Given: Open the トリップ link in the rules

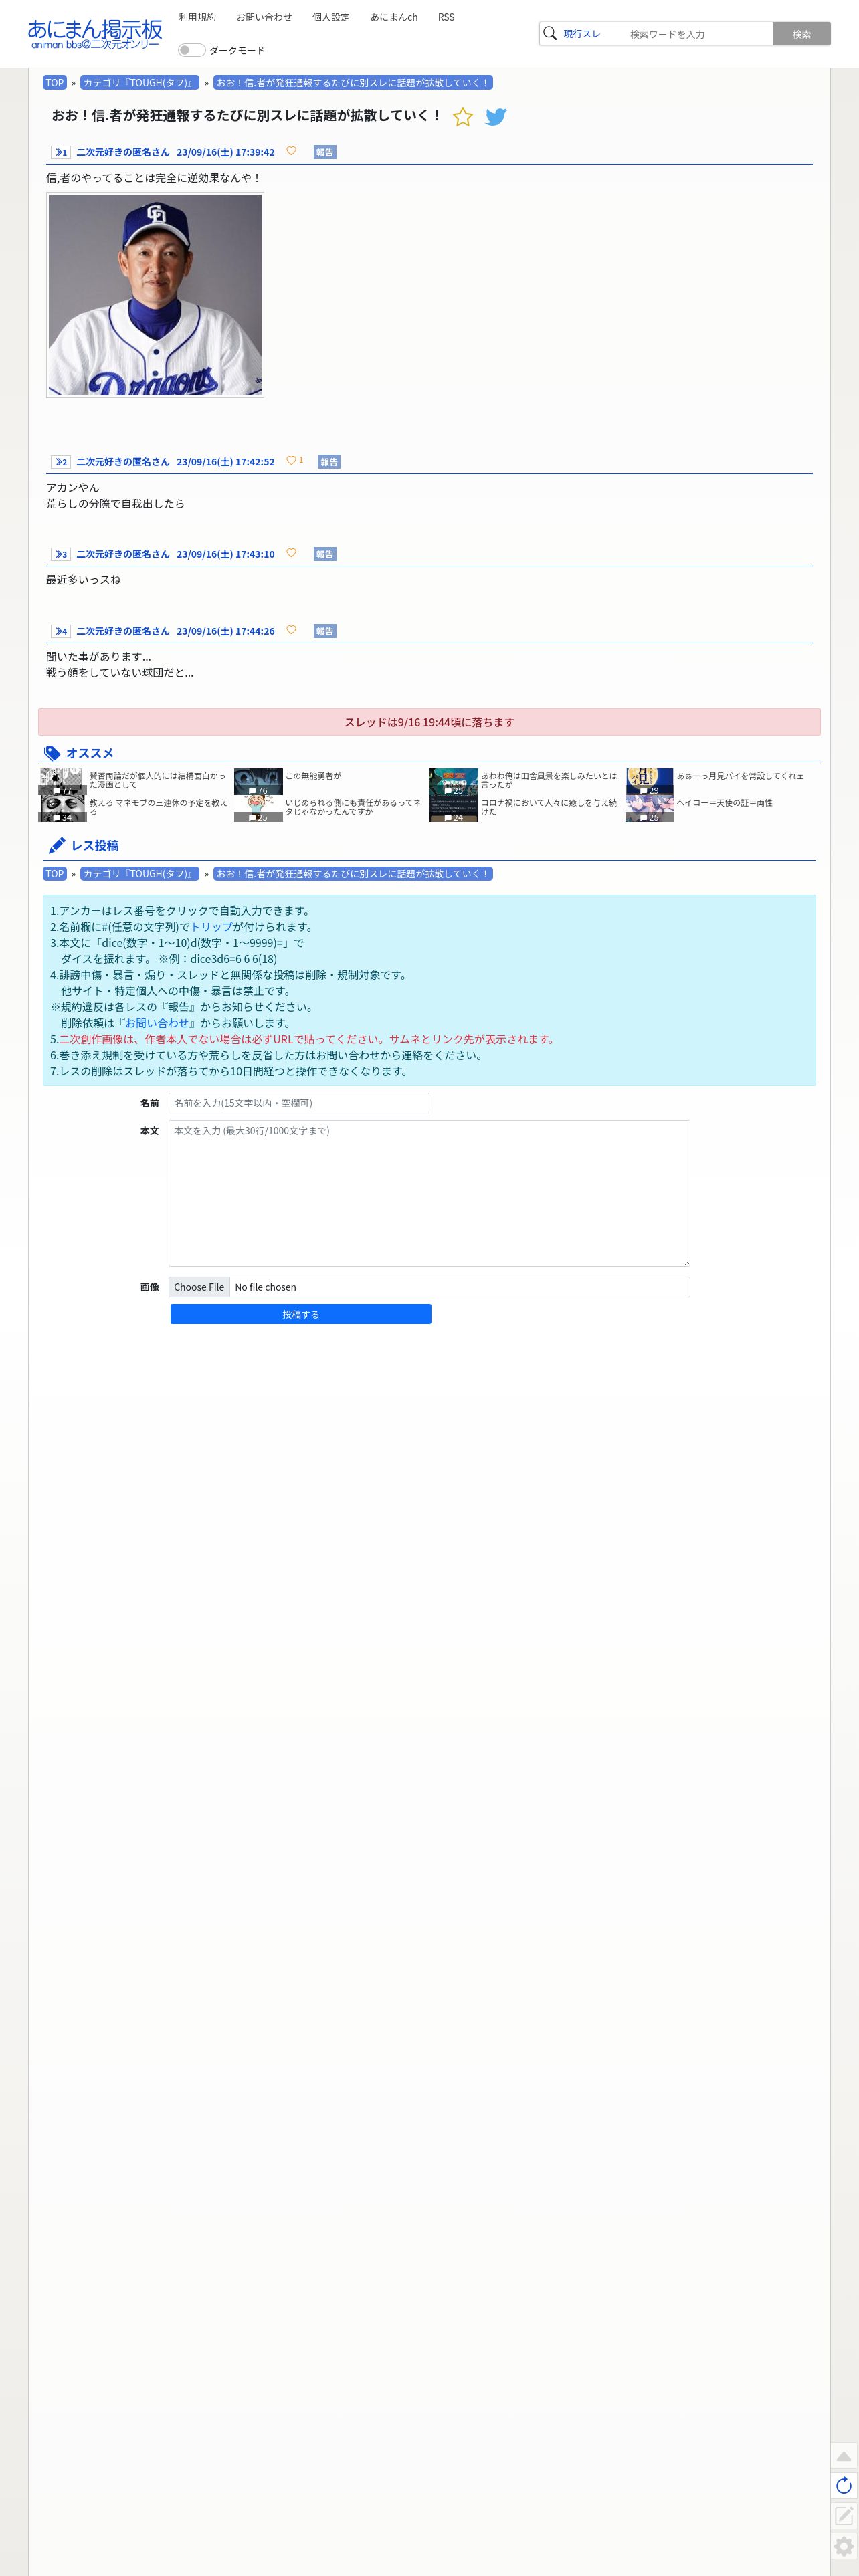Looking at the screenshot, I should (x=211, y=927).
